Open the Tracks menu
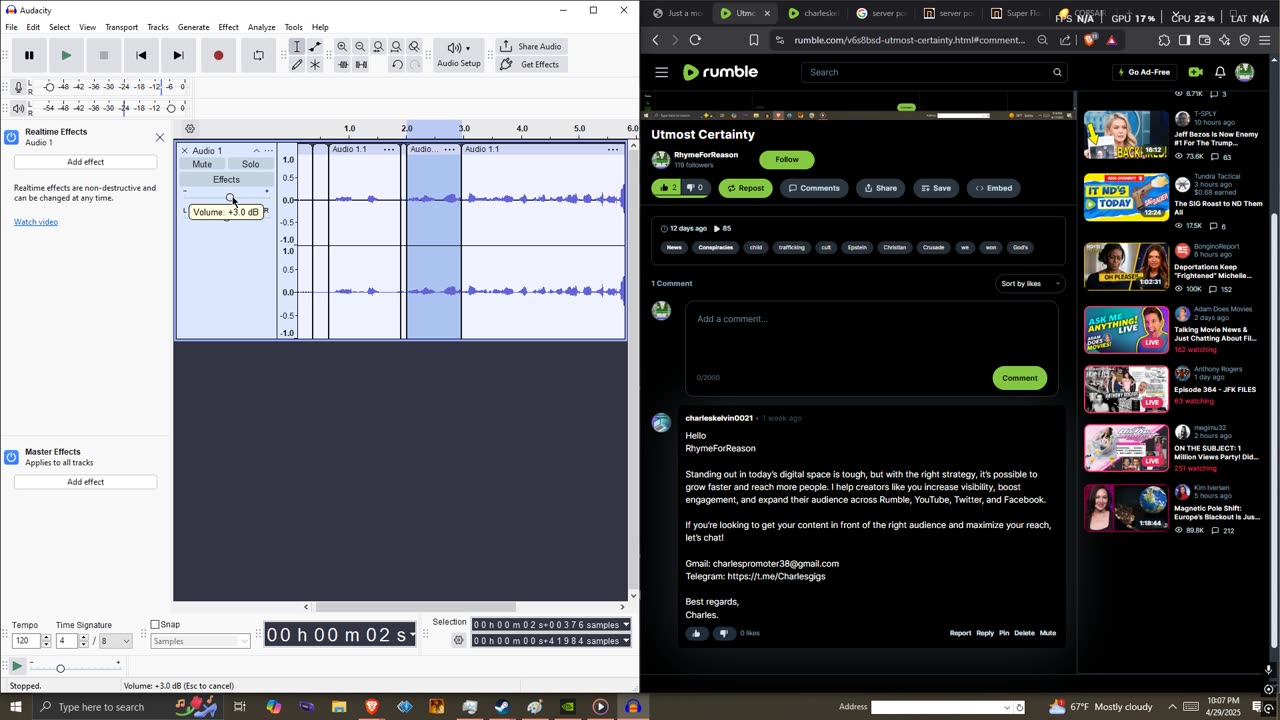 [x=158, y=27]
